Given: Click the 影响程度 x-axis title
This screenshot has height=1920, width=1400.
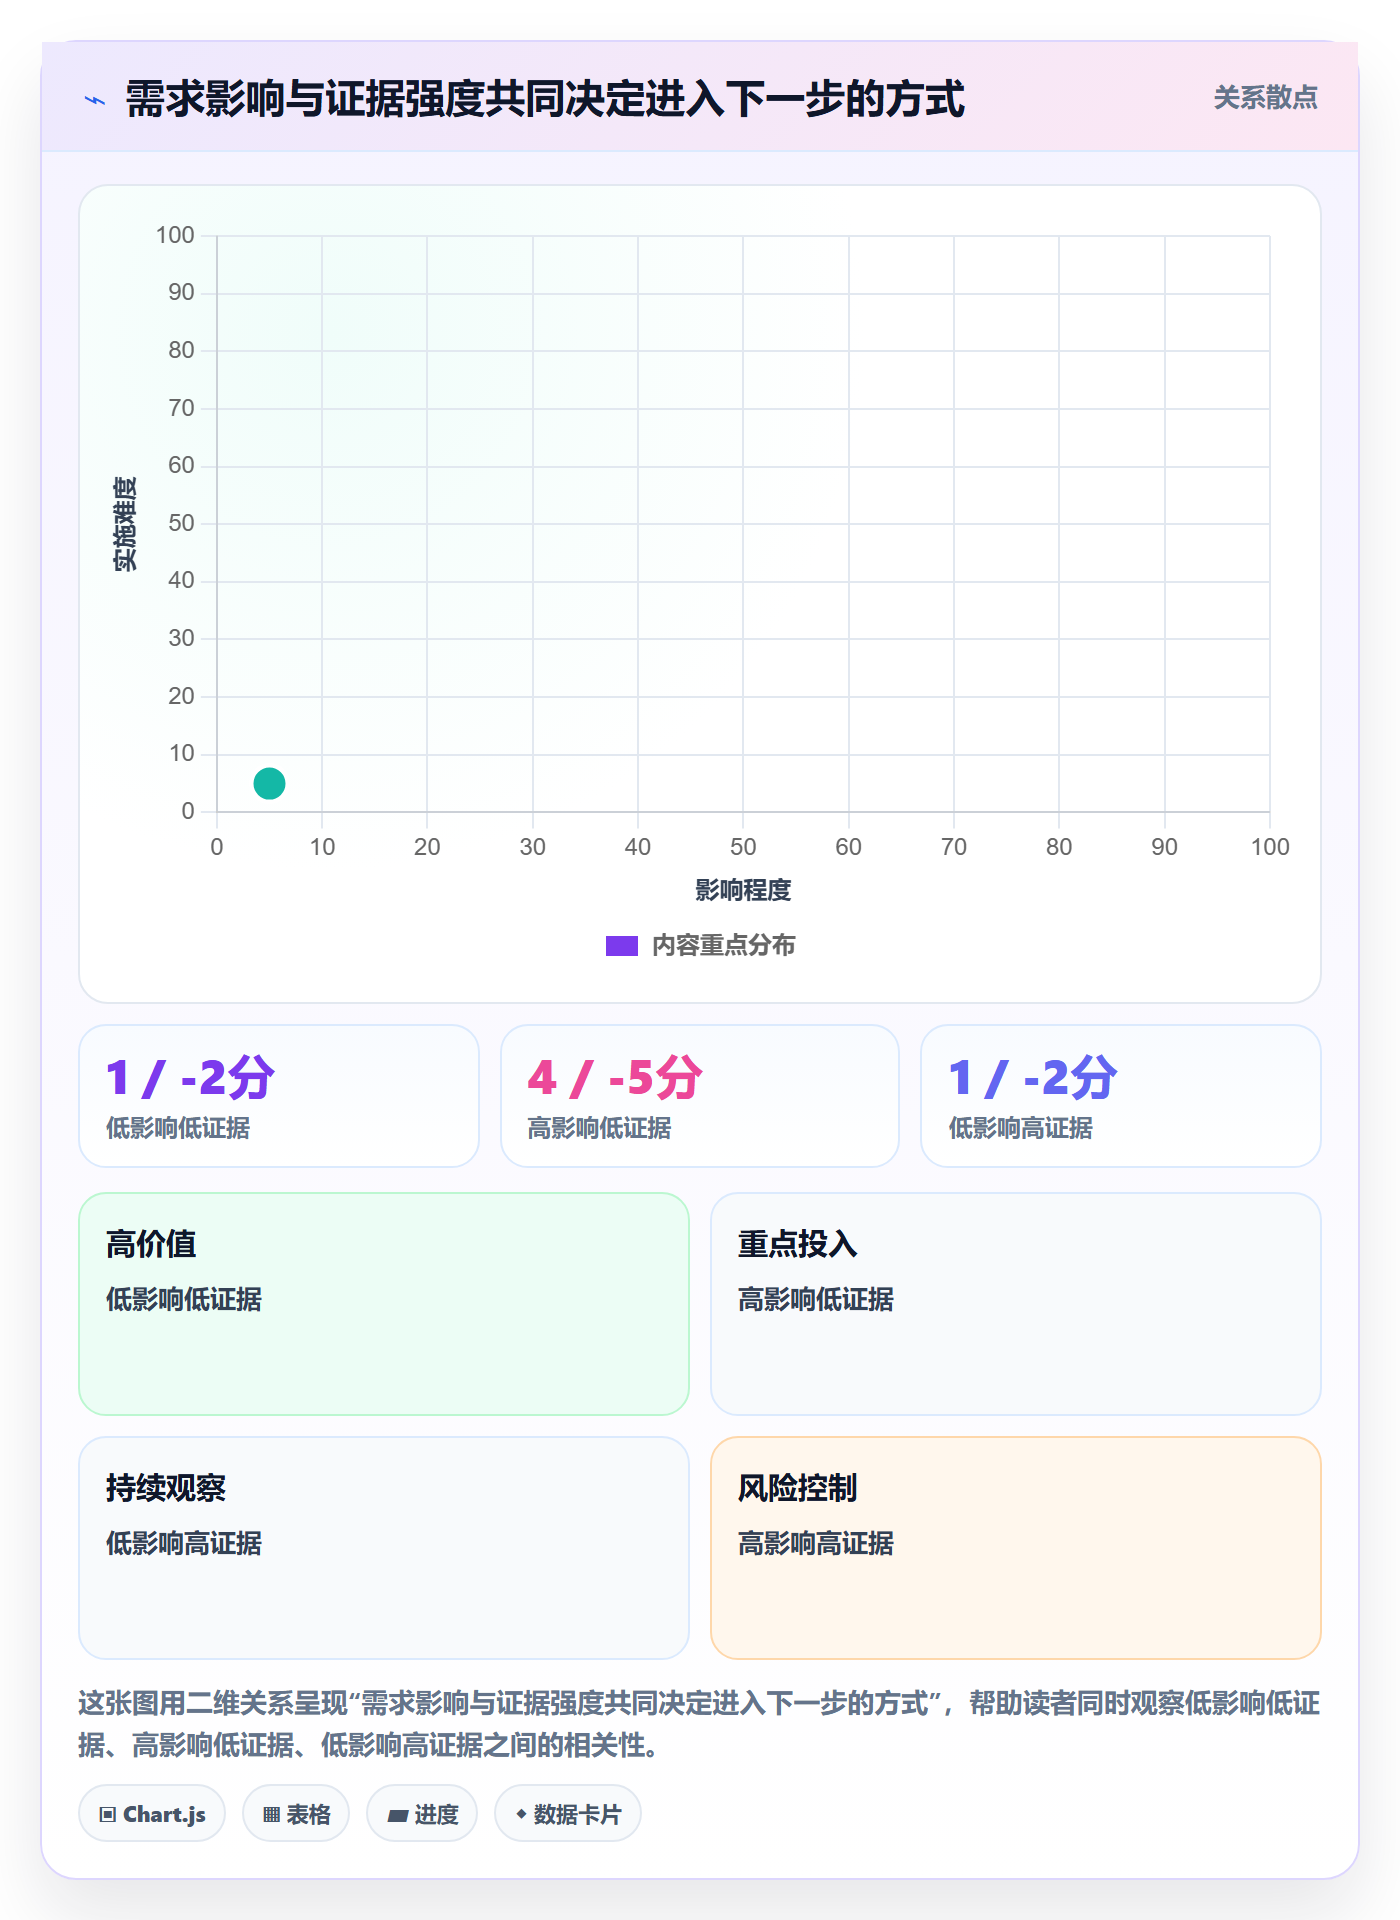Looking at the screenshot, I should coord(743,890).
